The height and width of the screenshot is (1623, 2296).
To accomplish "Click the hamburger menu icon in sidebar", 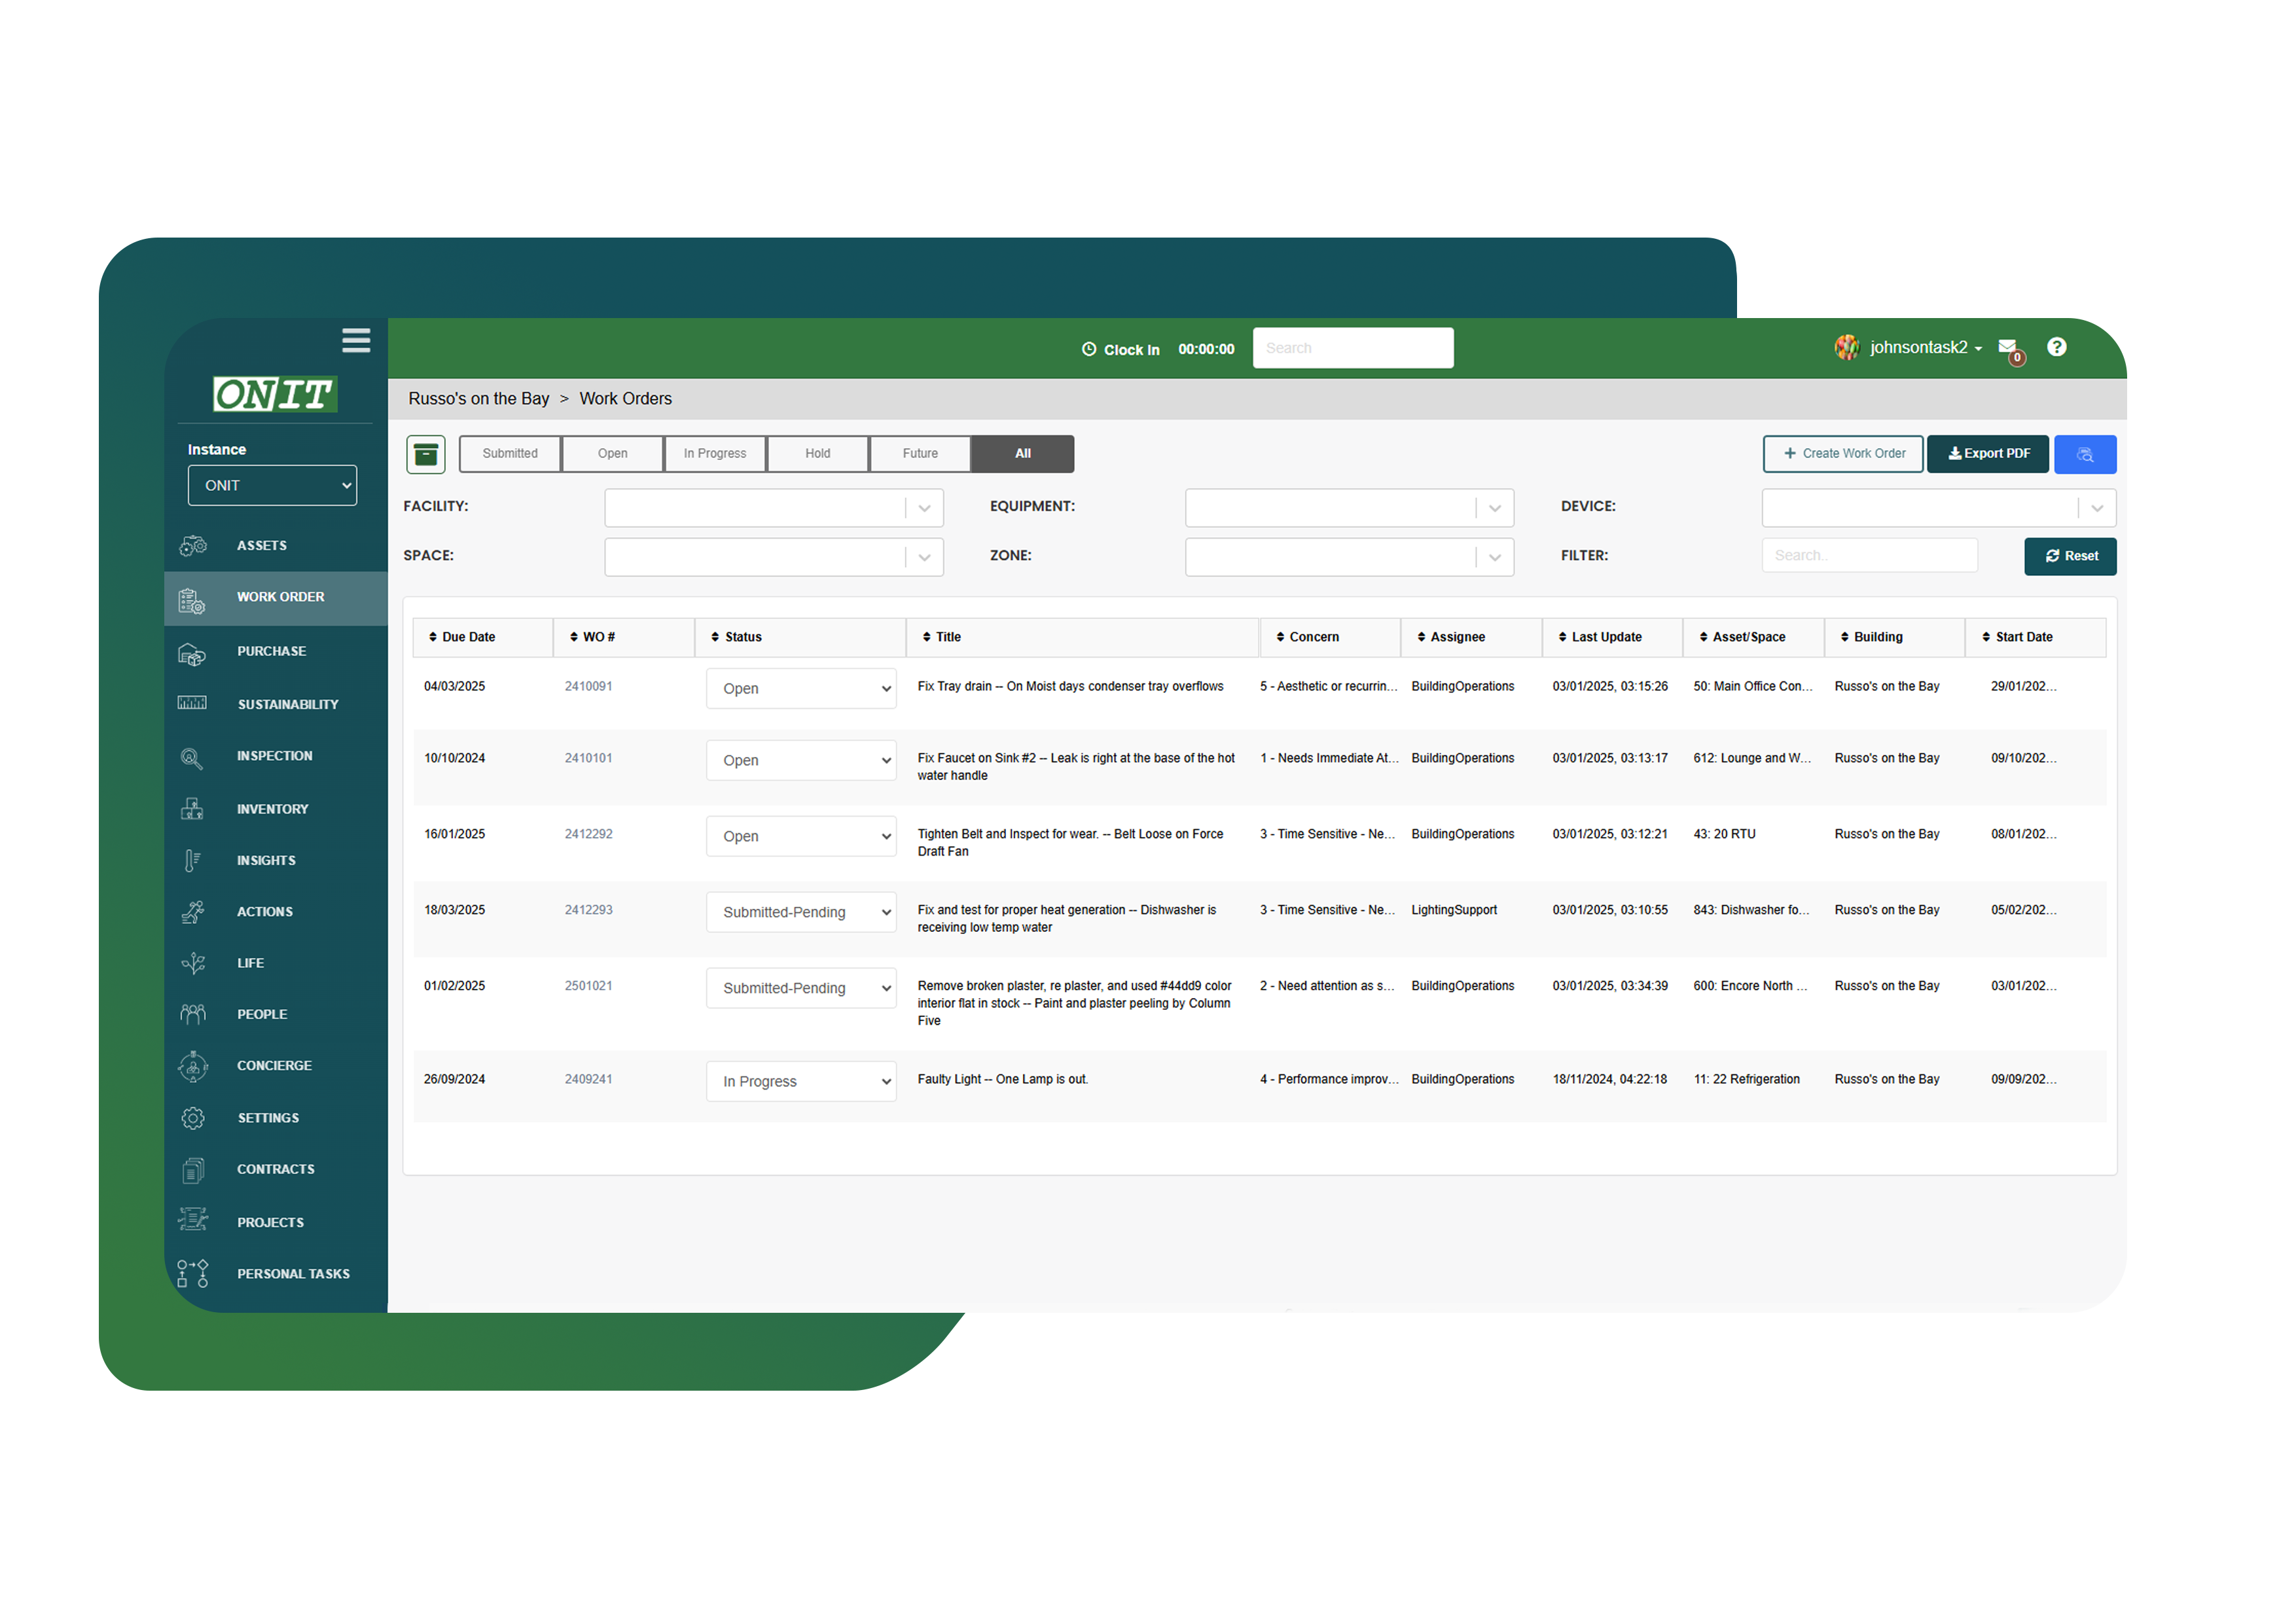I will [x=356, y=340].
